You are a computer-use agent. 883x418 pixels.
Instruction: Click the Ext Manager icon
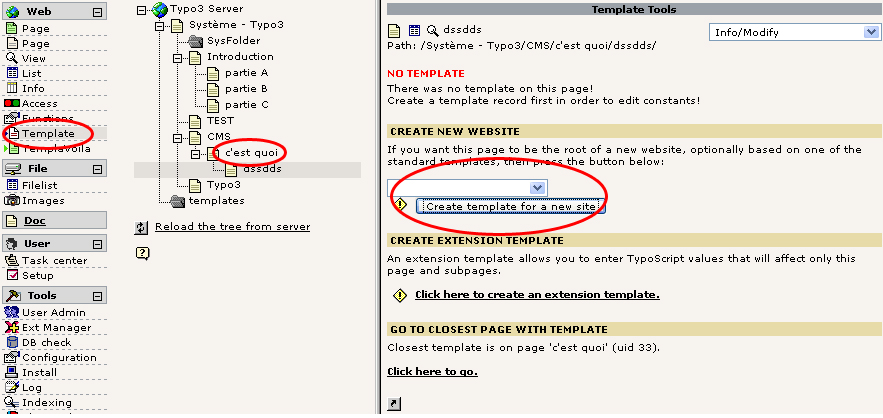click(x=12, y=327)
